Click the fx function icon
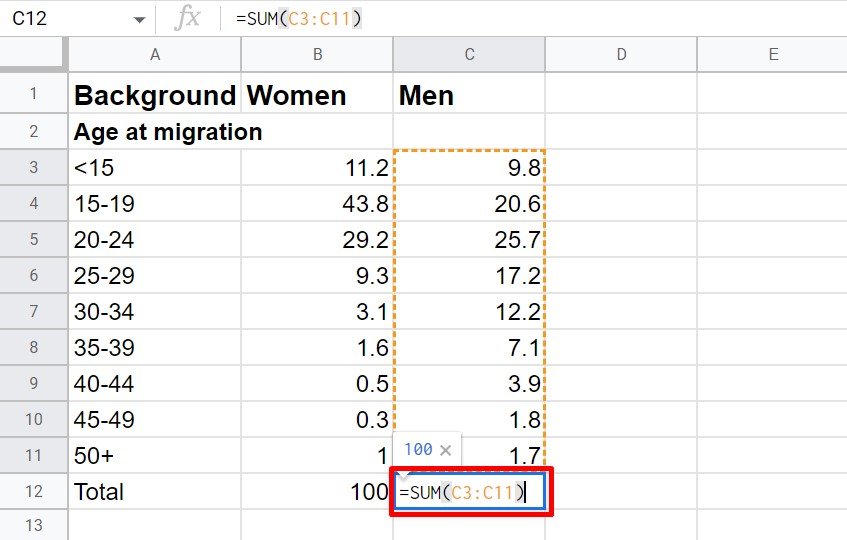This screenshot has height=540, width=847. (187, 18)
